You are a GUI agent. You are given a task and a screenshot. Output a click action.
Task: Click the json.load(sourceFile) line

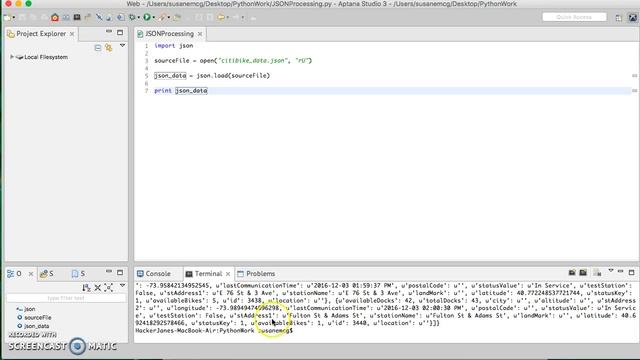pyautogui.click(x=212, y=76)
